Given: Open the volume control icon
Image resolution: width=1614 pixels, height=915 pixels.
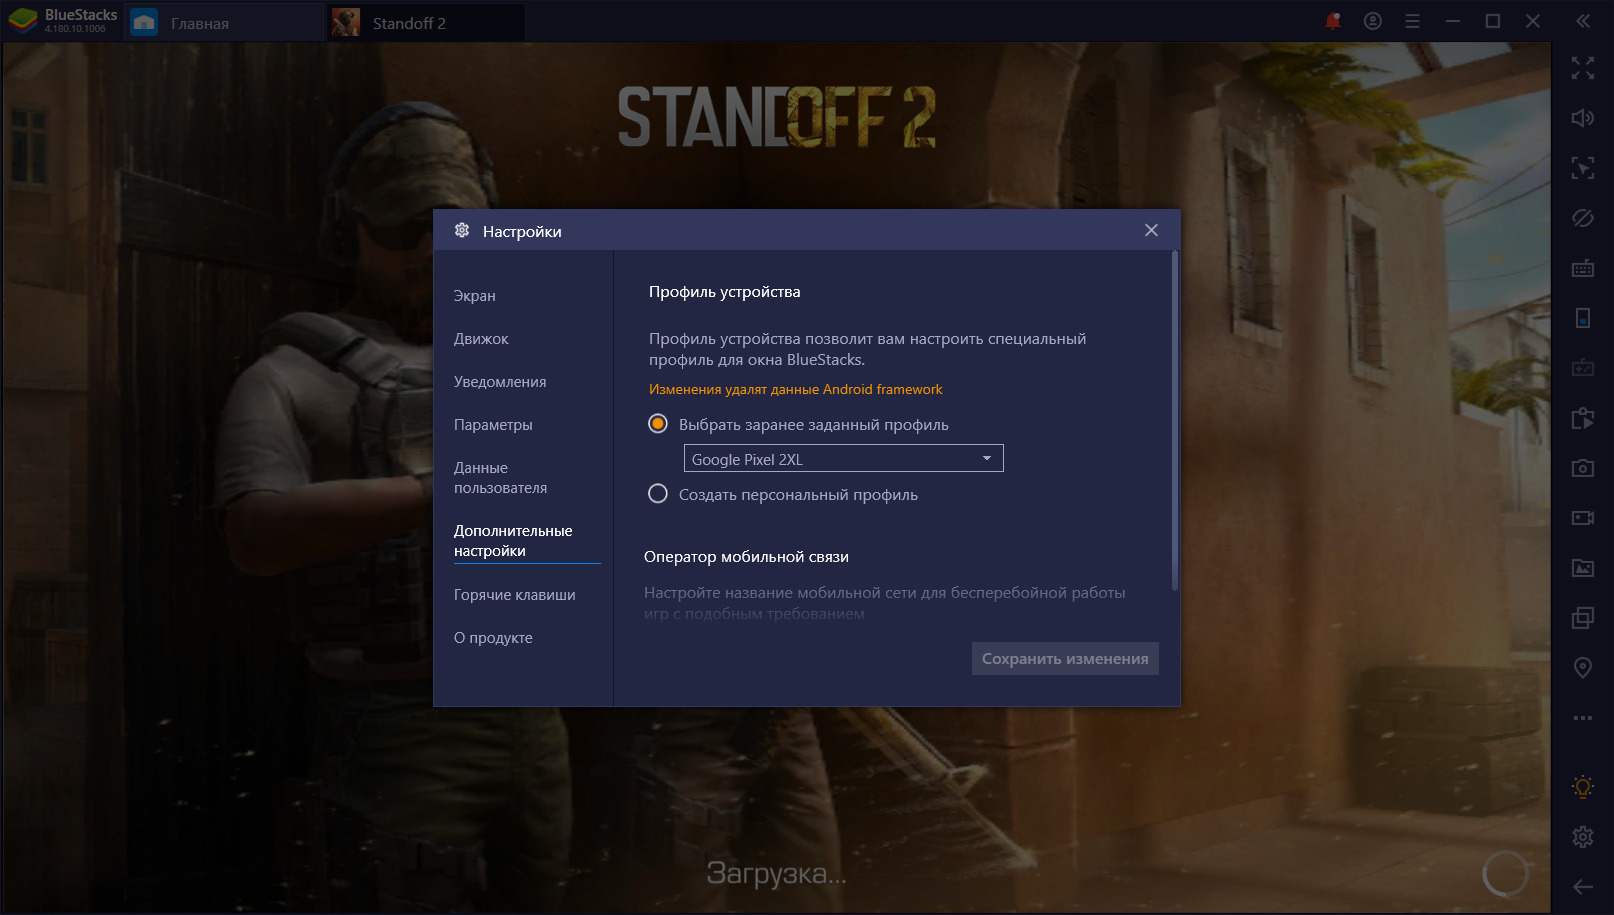Looking at the screenshot, I should (x=1582, y=118).
